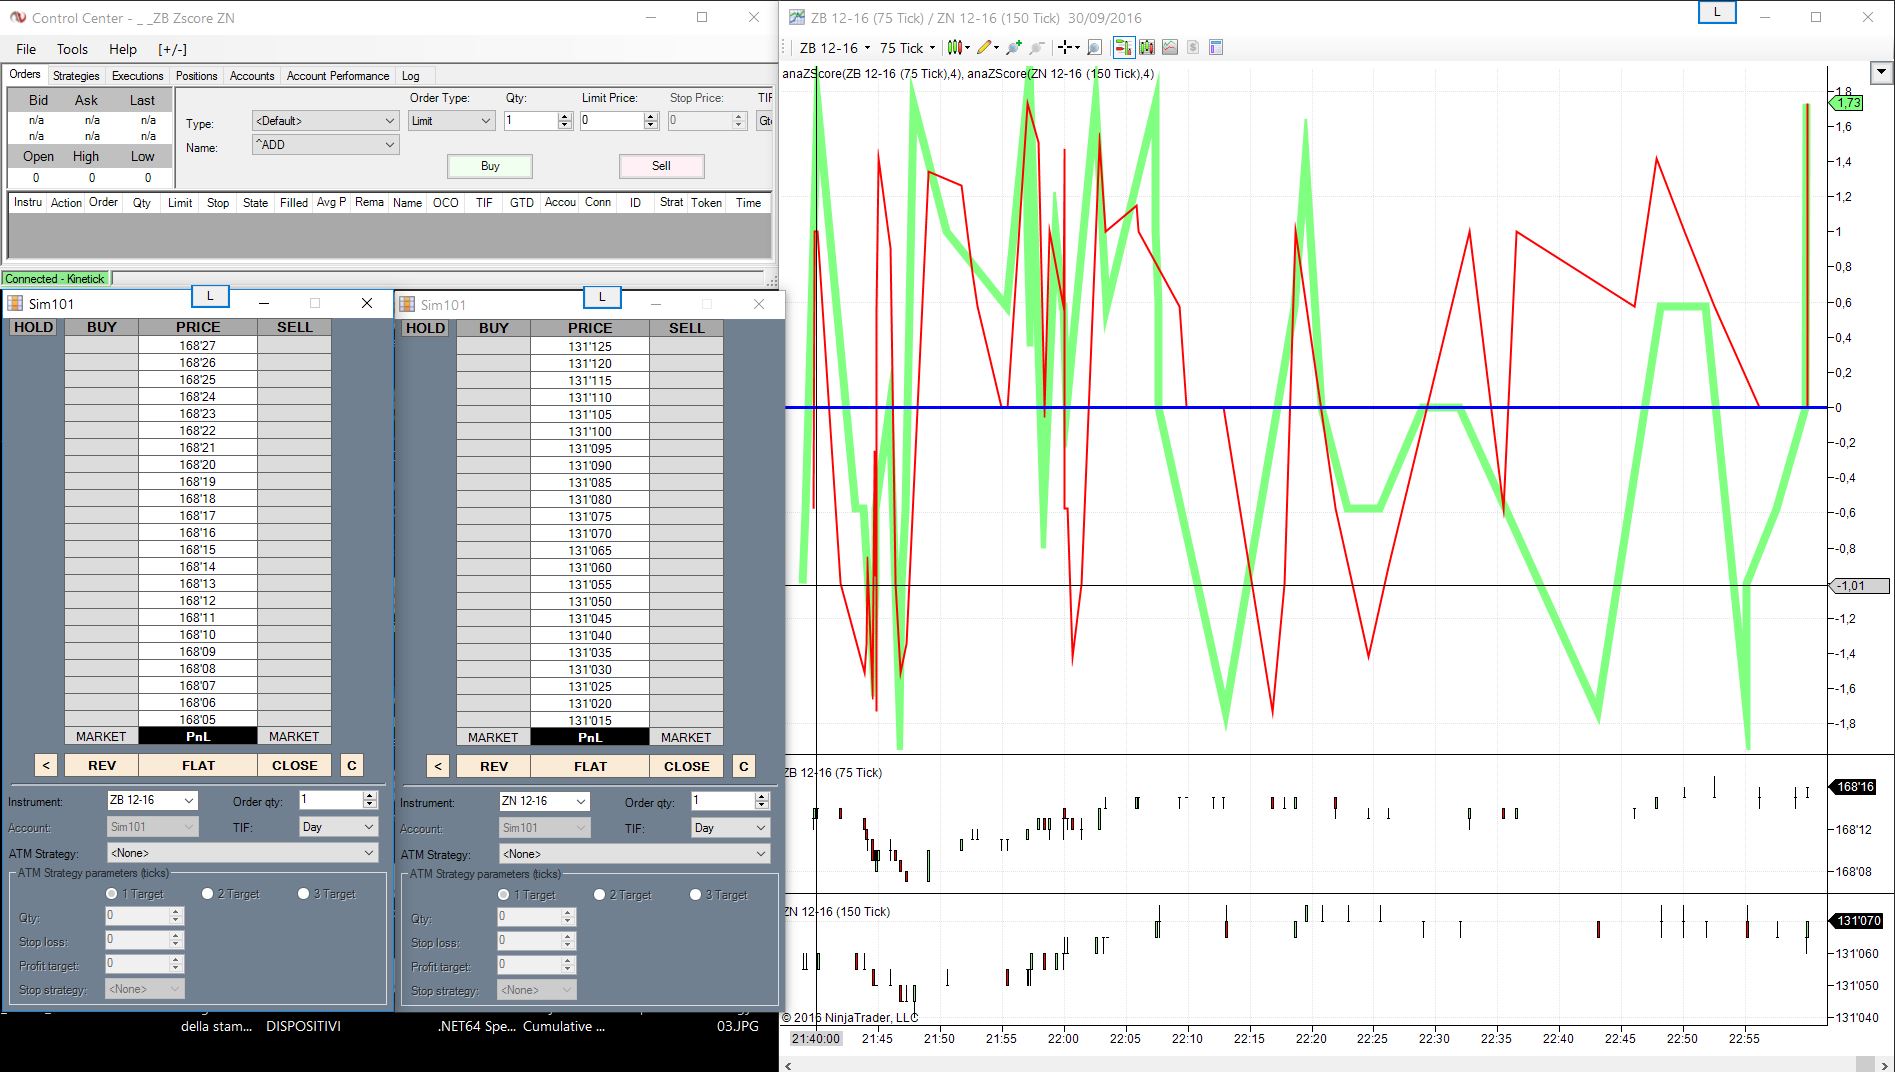Open ATM Strategy dropdown in ZN SuperDOM
Image resolution: width=1895 pixels, height=1072 pixels.
634,854
